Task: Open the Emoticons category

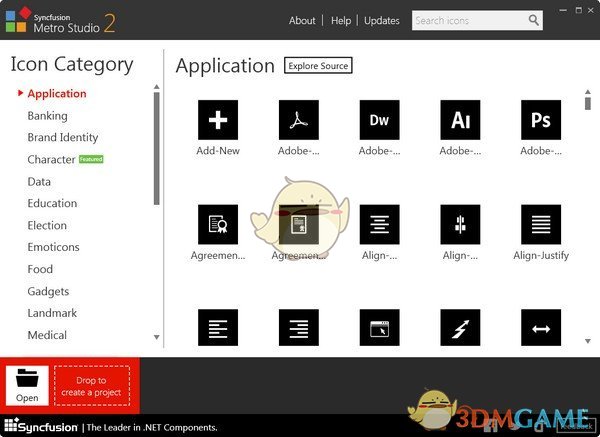Action: pos(53,247)
